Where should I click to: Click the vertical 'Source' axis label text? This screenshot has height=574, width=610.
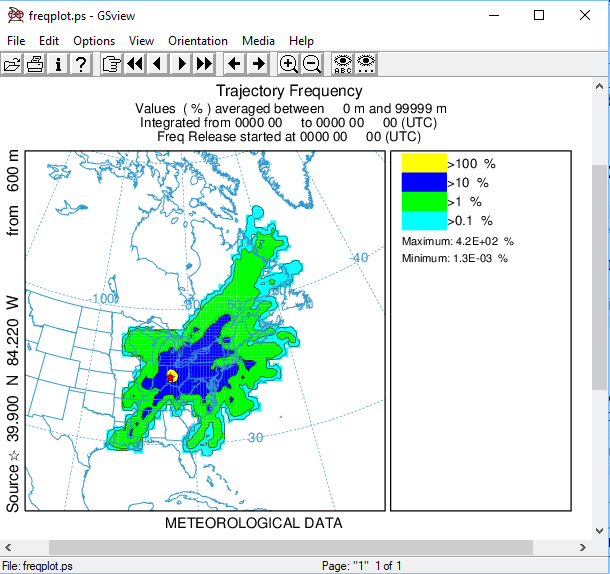(12, 488)
